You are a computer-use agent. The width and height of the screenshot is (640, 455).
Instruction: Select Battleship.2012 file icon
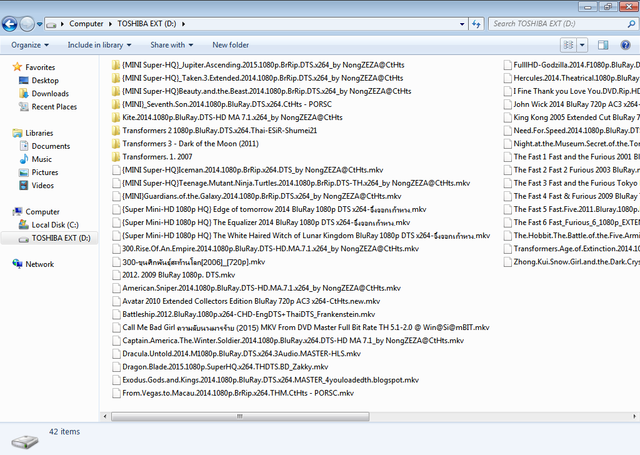(116, 314)
